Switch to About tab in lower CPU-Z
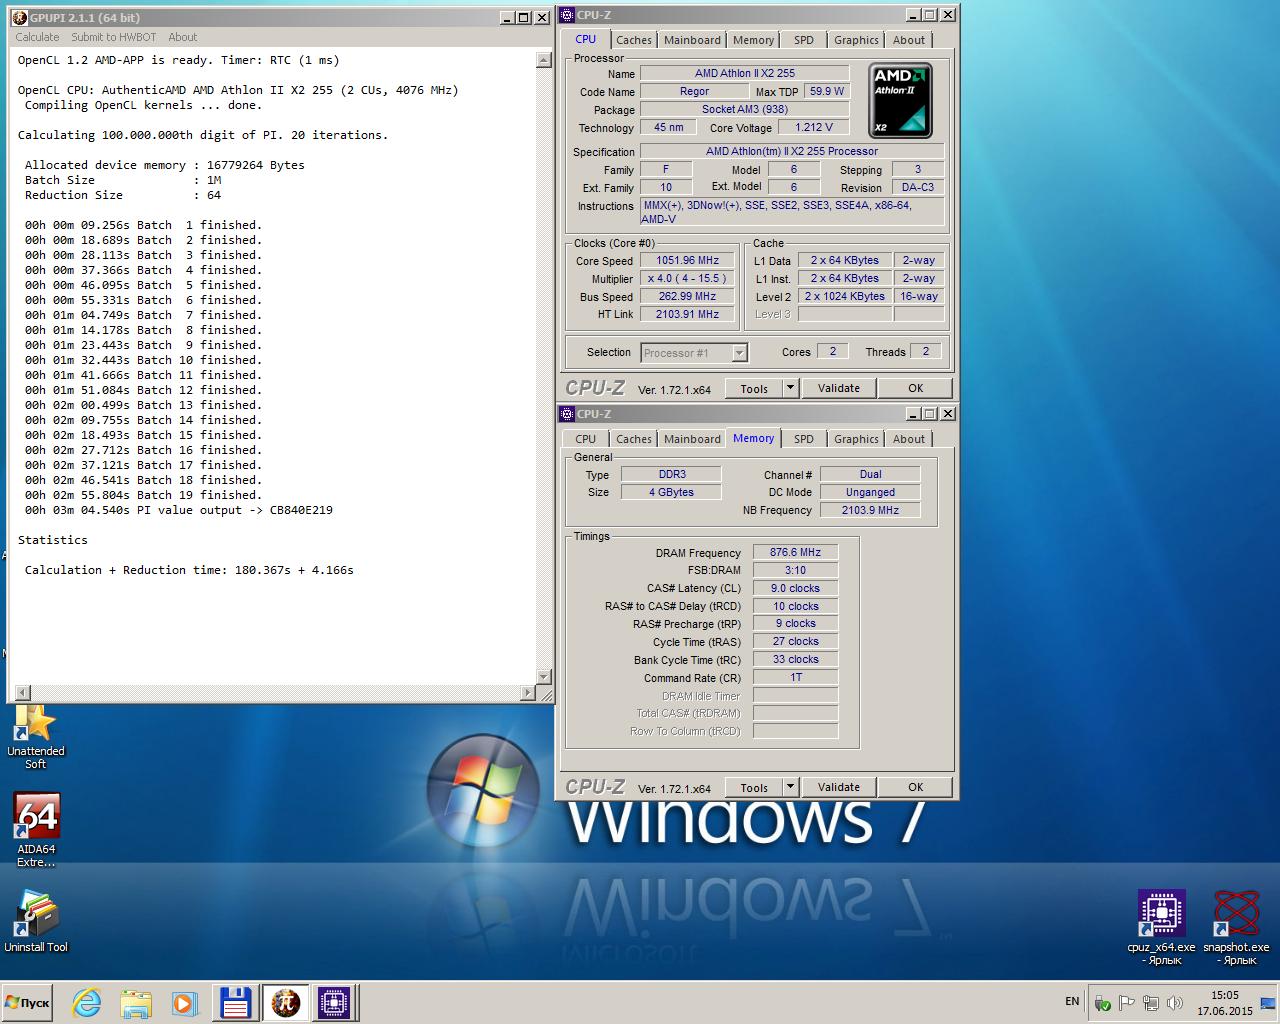Image resolution: width=1280 pixels, height=1024 pixels. tap(909, 439)
